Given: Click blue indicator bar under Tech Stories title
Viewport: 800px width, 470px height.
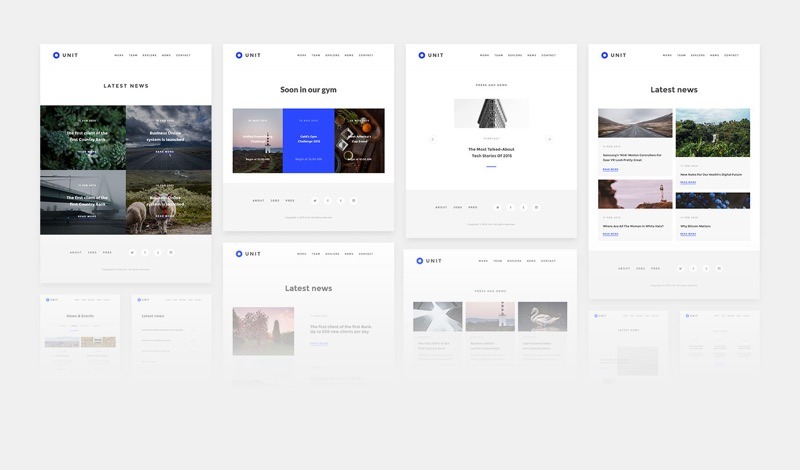Looking at the screenshot, I should point(491,166).
